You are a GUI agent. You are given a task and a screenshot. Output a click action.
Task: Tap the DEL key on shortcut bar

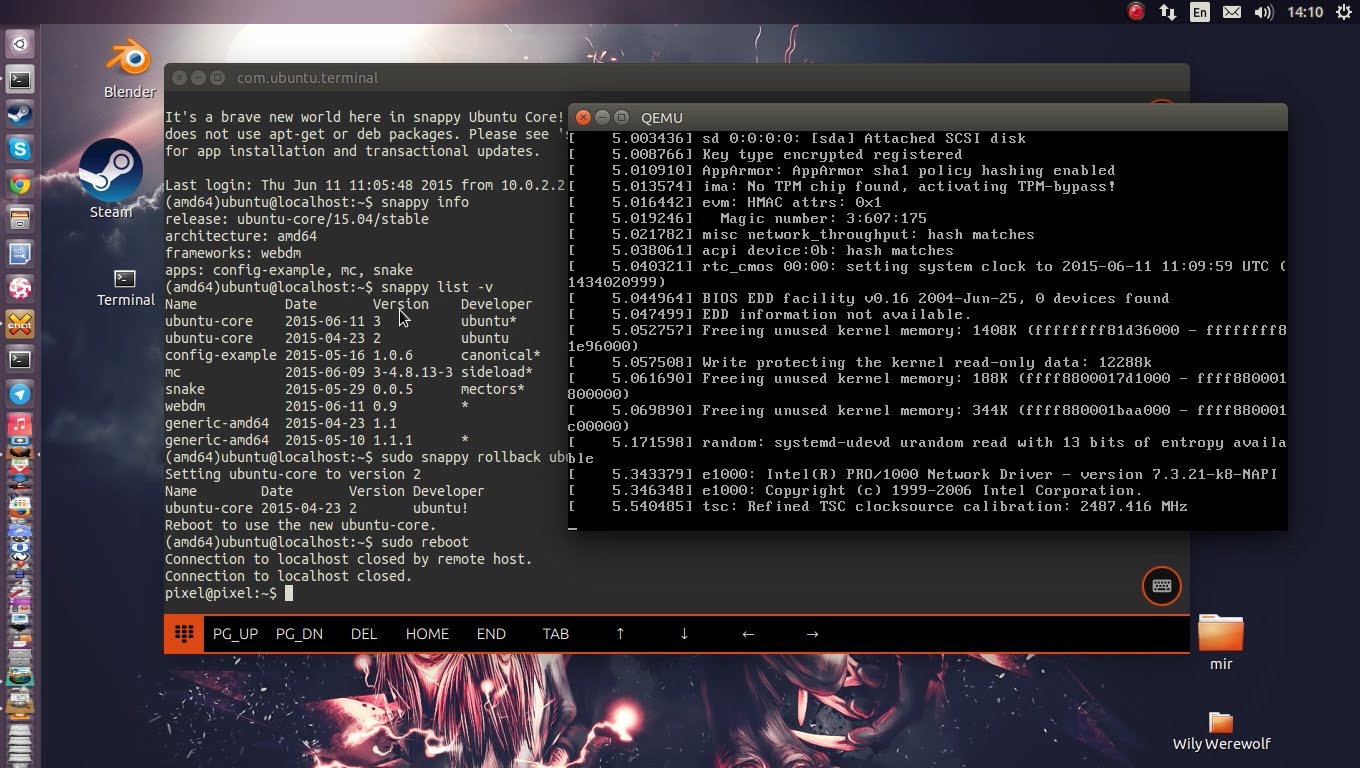coord(364,634)
